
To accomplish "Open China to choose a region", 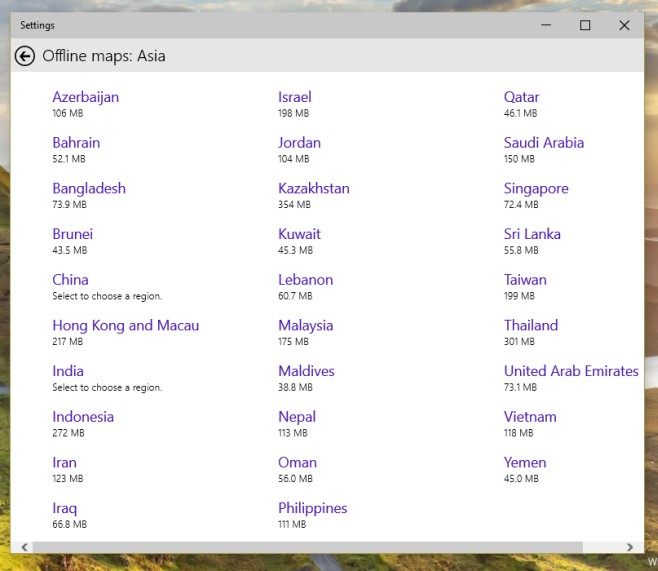I will tap(70, 280).
